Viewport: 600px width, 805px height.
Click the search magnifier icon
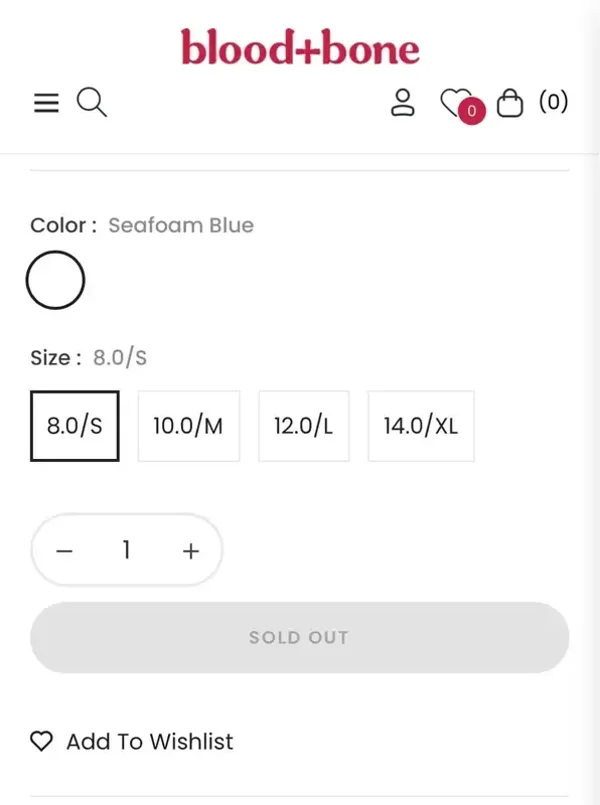(x=91, y=103)
